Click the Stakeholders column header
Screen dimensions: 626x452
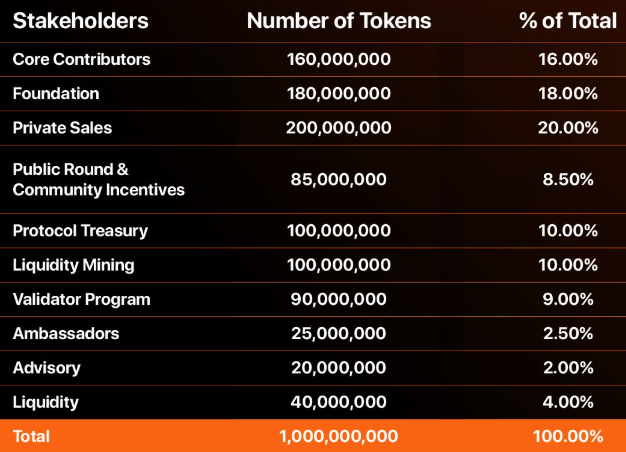click(81, 20)
